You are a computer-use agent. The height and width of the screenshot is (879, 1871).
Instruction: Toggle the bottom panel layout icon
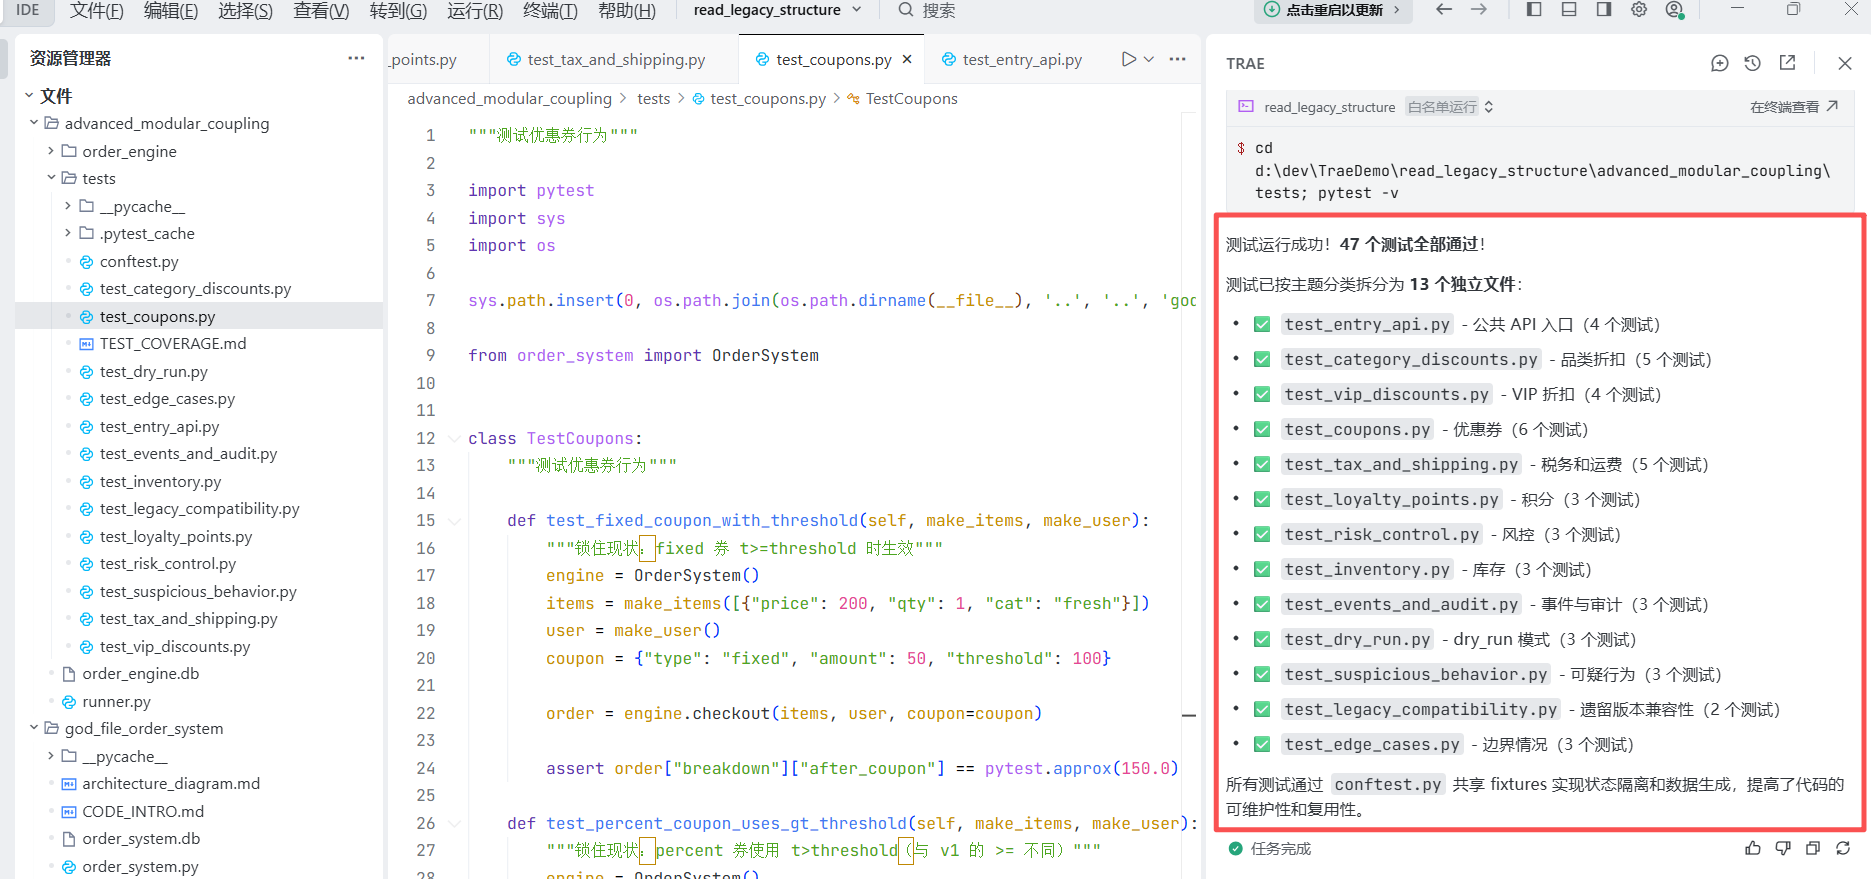[1569, 10]
